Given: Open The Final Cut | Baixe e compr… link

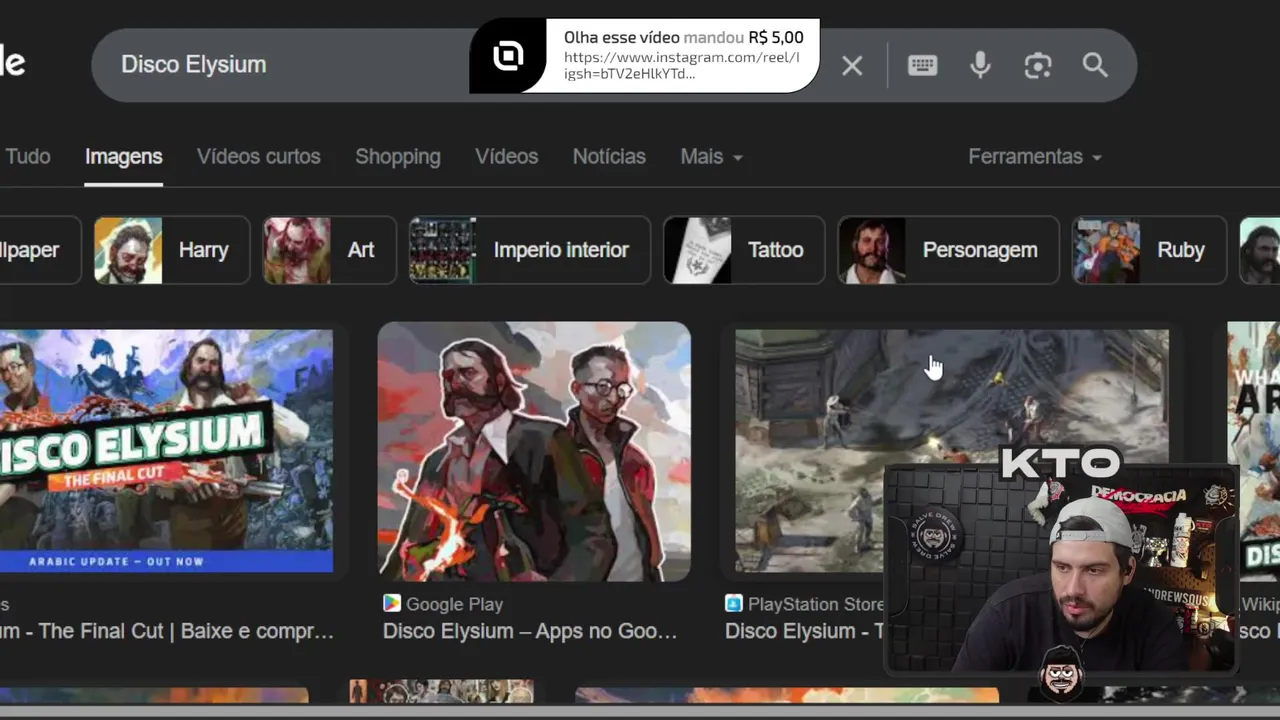Looking at the screenshot, I should 167,631.
